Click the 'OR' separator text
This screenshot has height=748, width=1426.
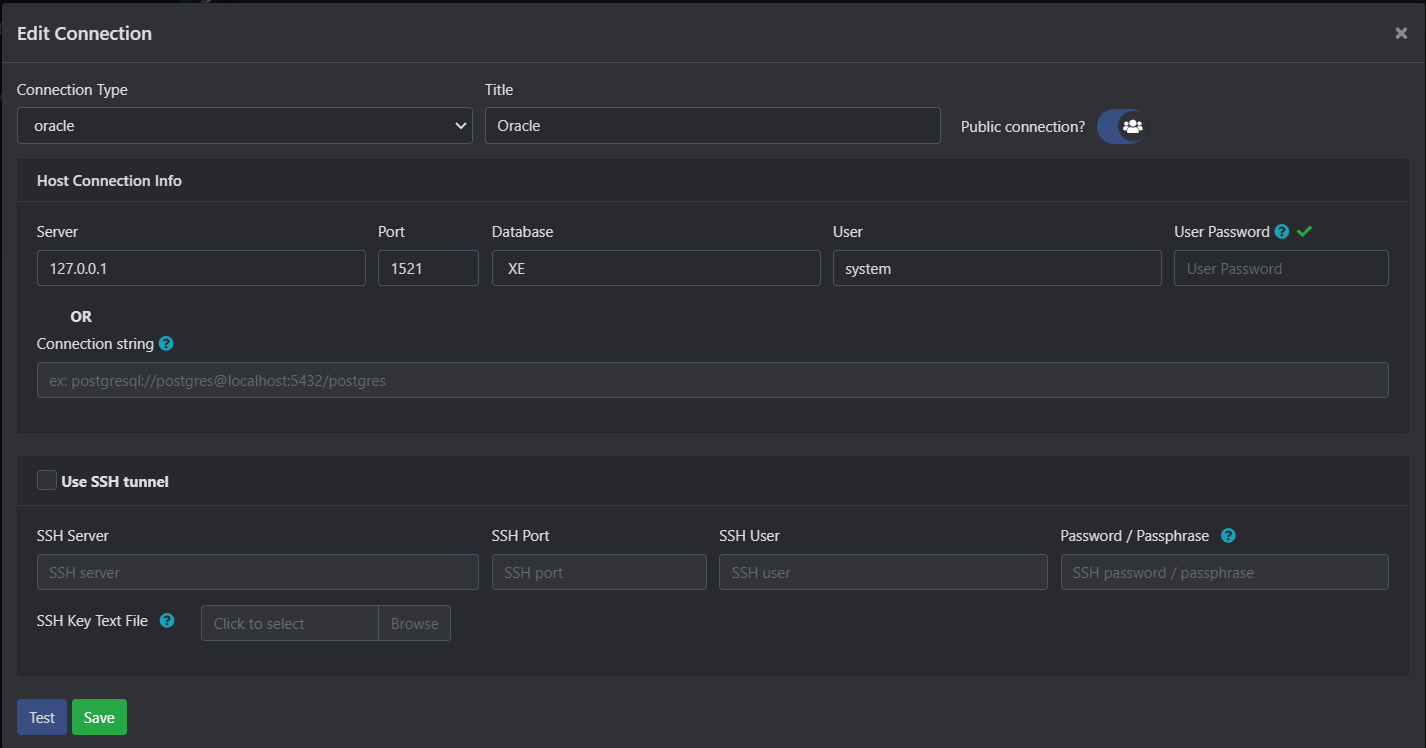(81, 316)
